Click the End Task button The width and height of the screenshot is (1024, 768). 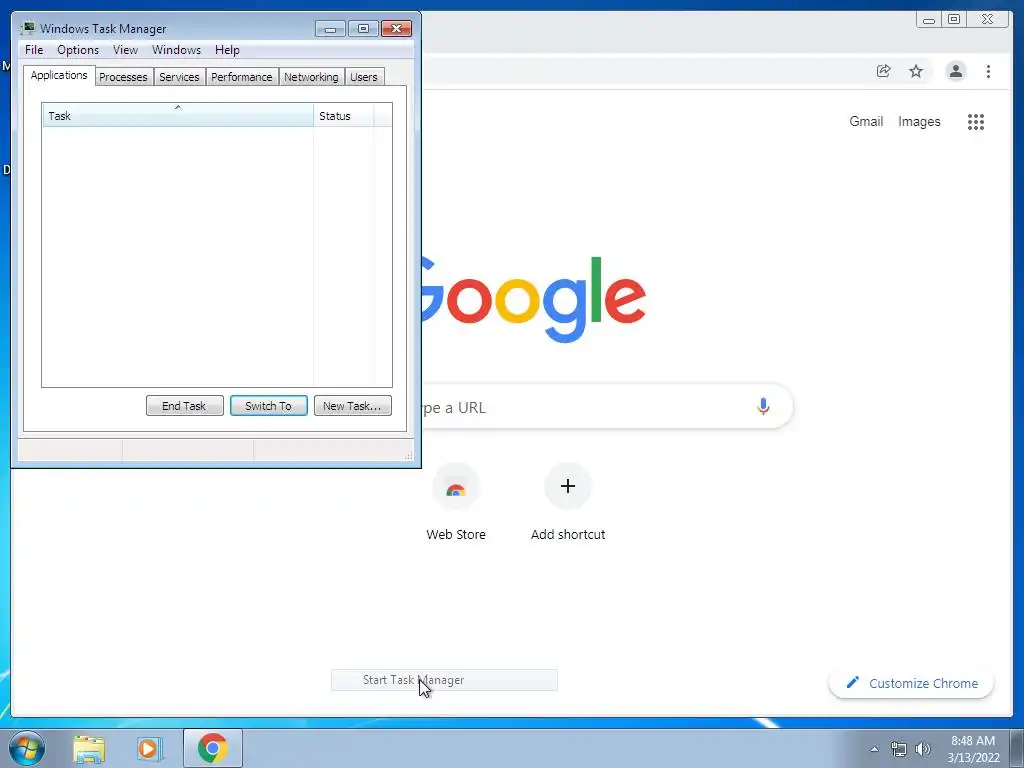tap(185, 406)
